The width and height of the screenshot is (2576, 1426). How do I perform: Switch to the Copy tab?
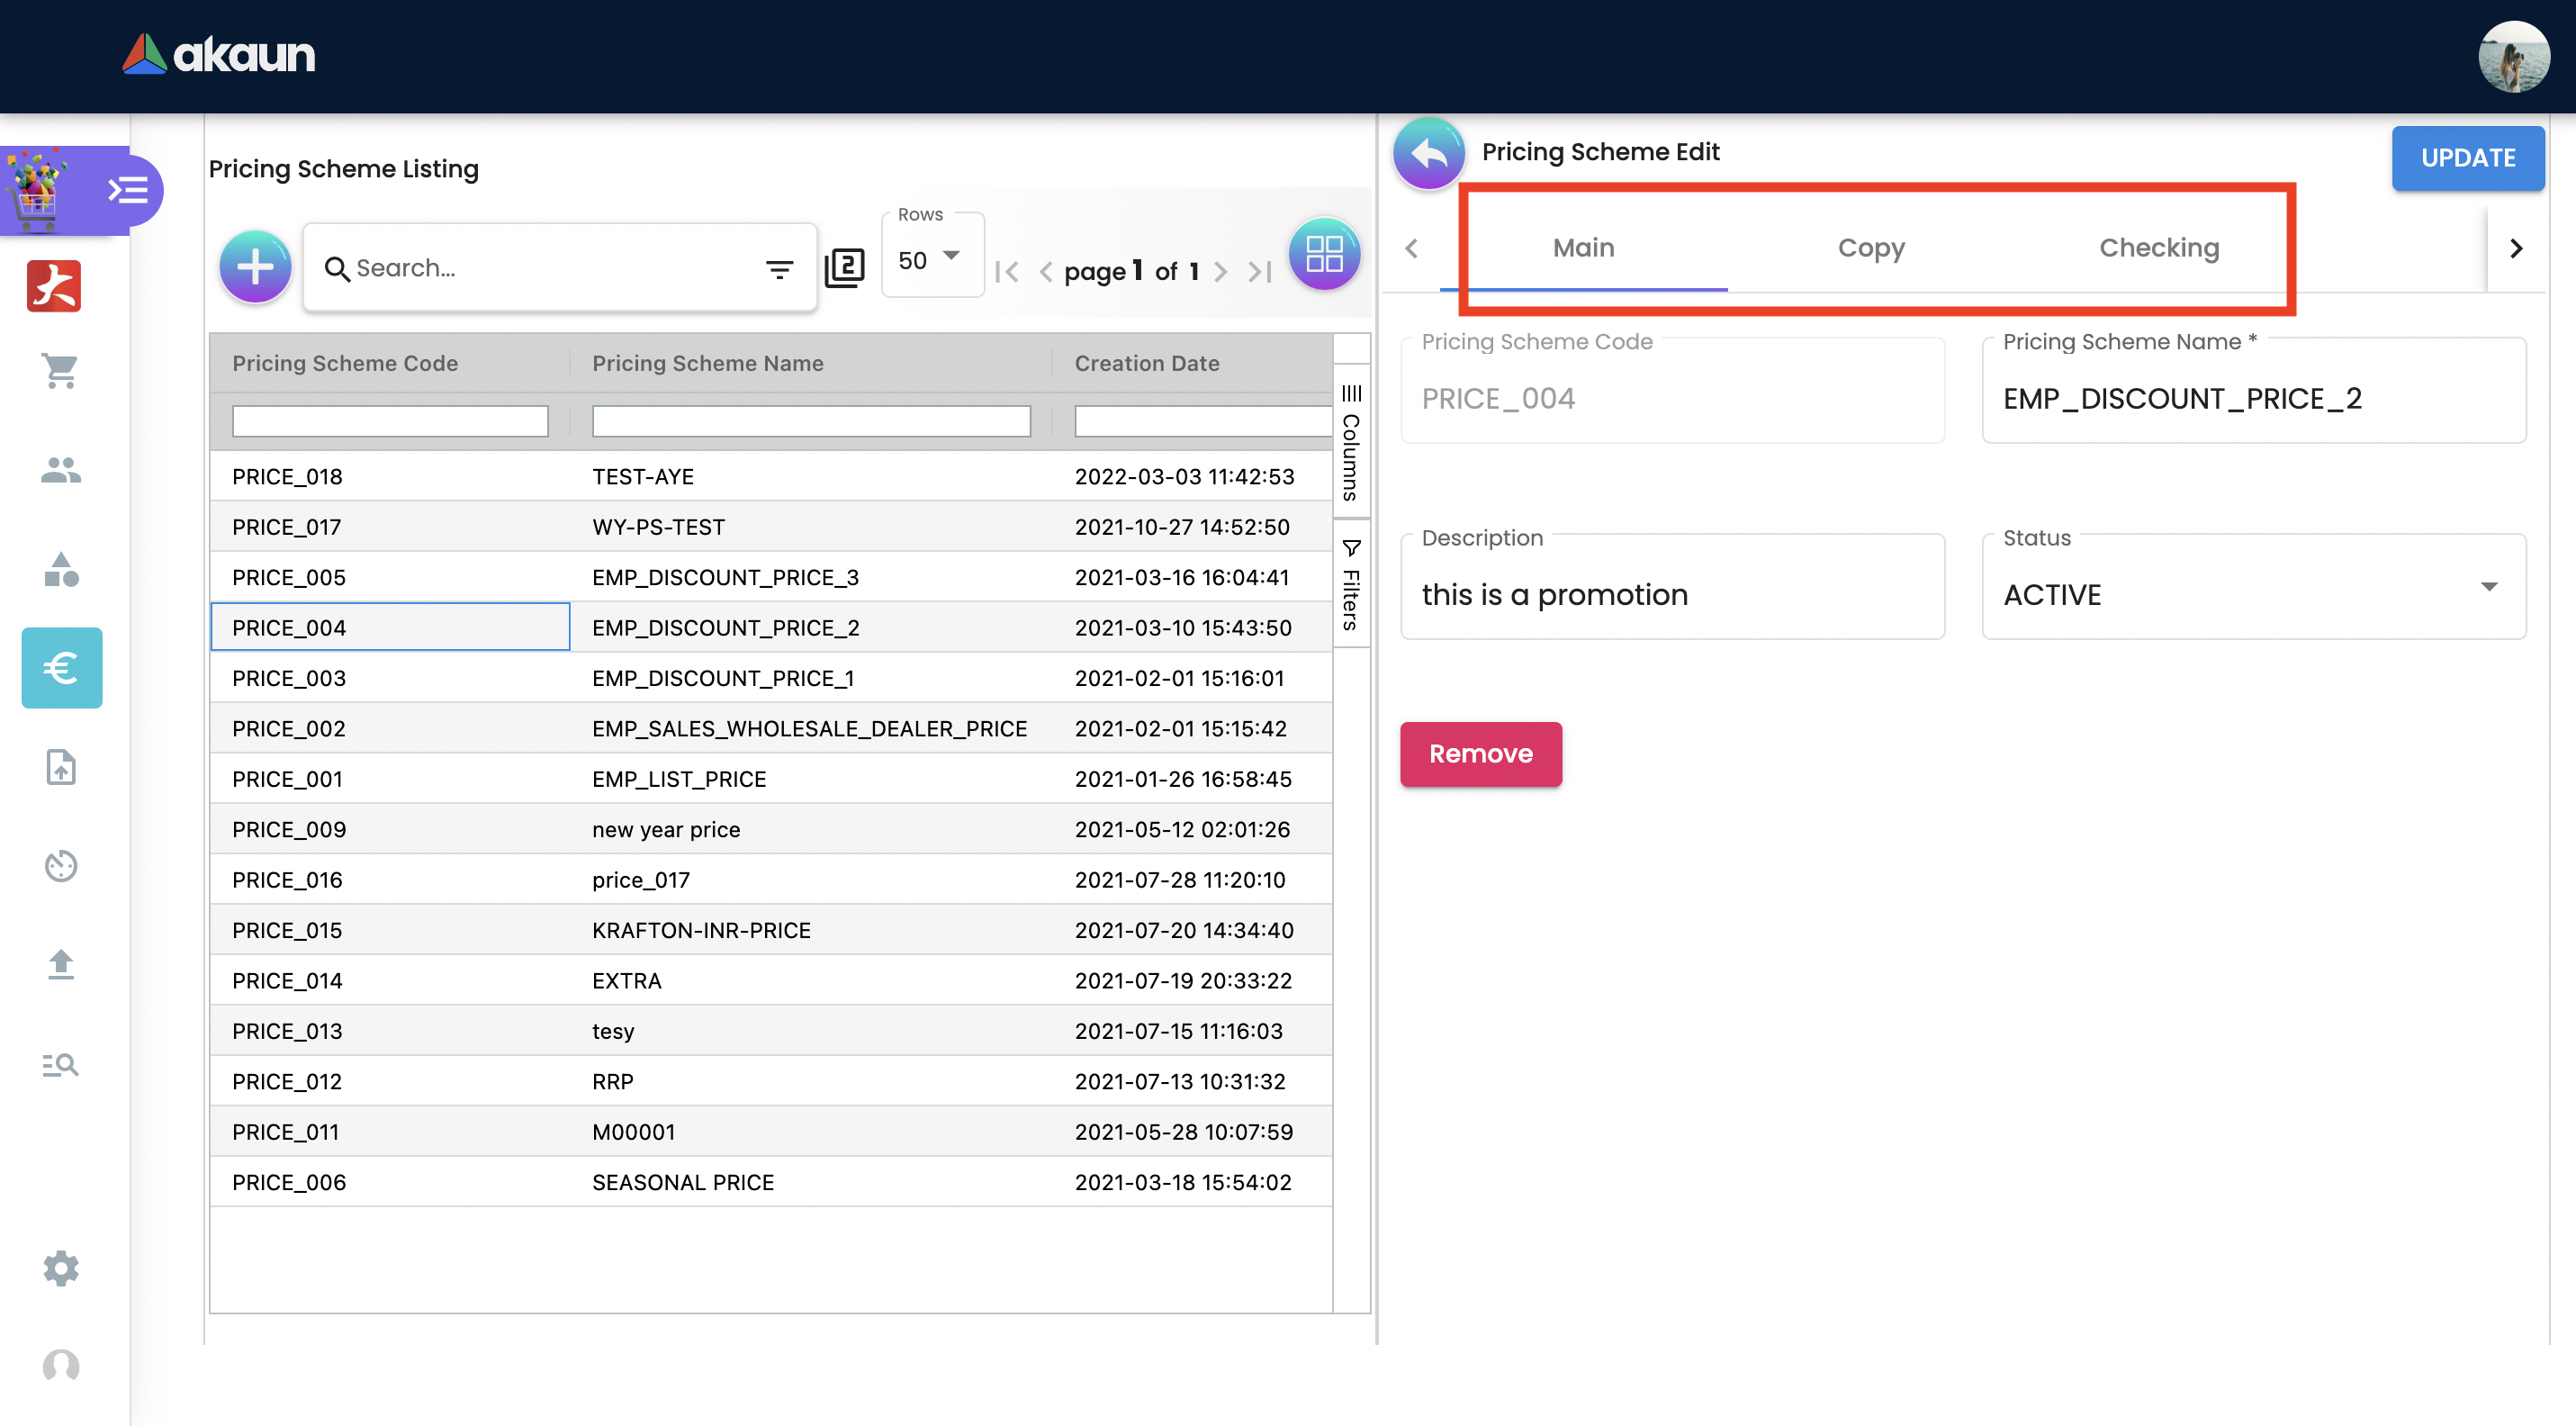pos(1871,248)
